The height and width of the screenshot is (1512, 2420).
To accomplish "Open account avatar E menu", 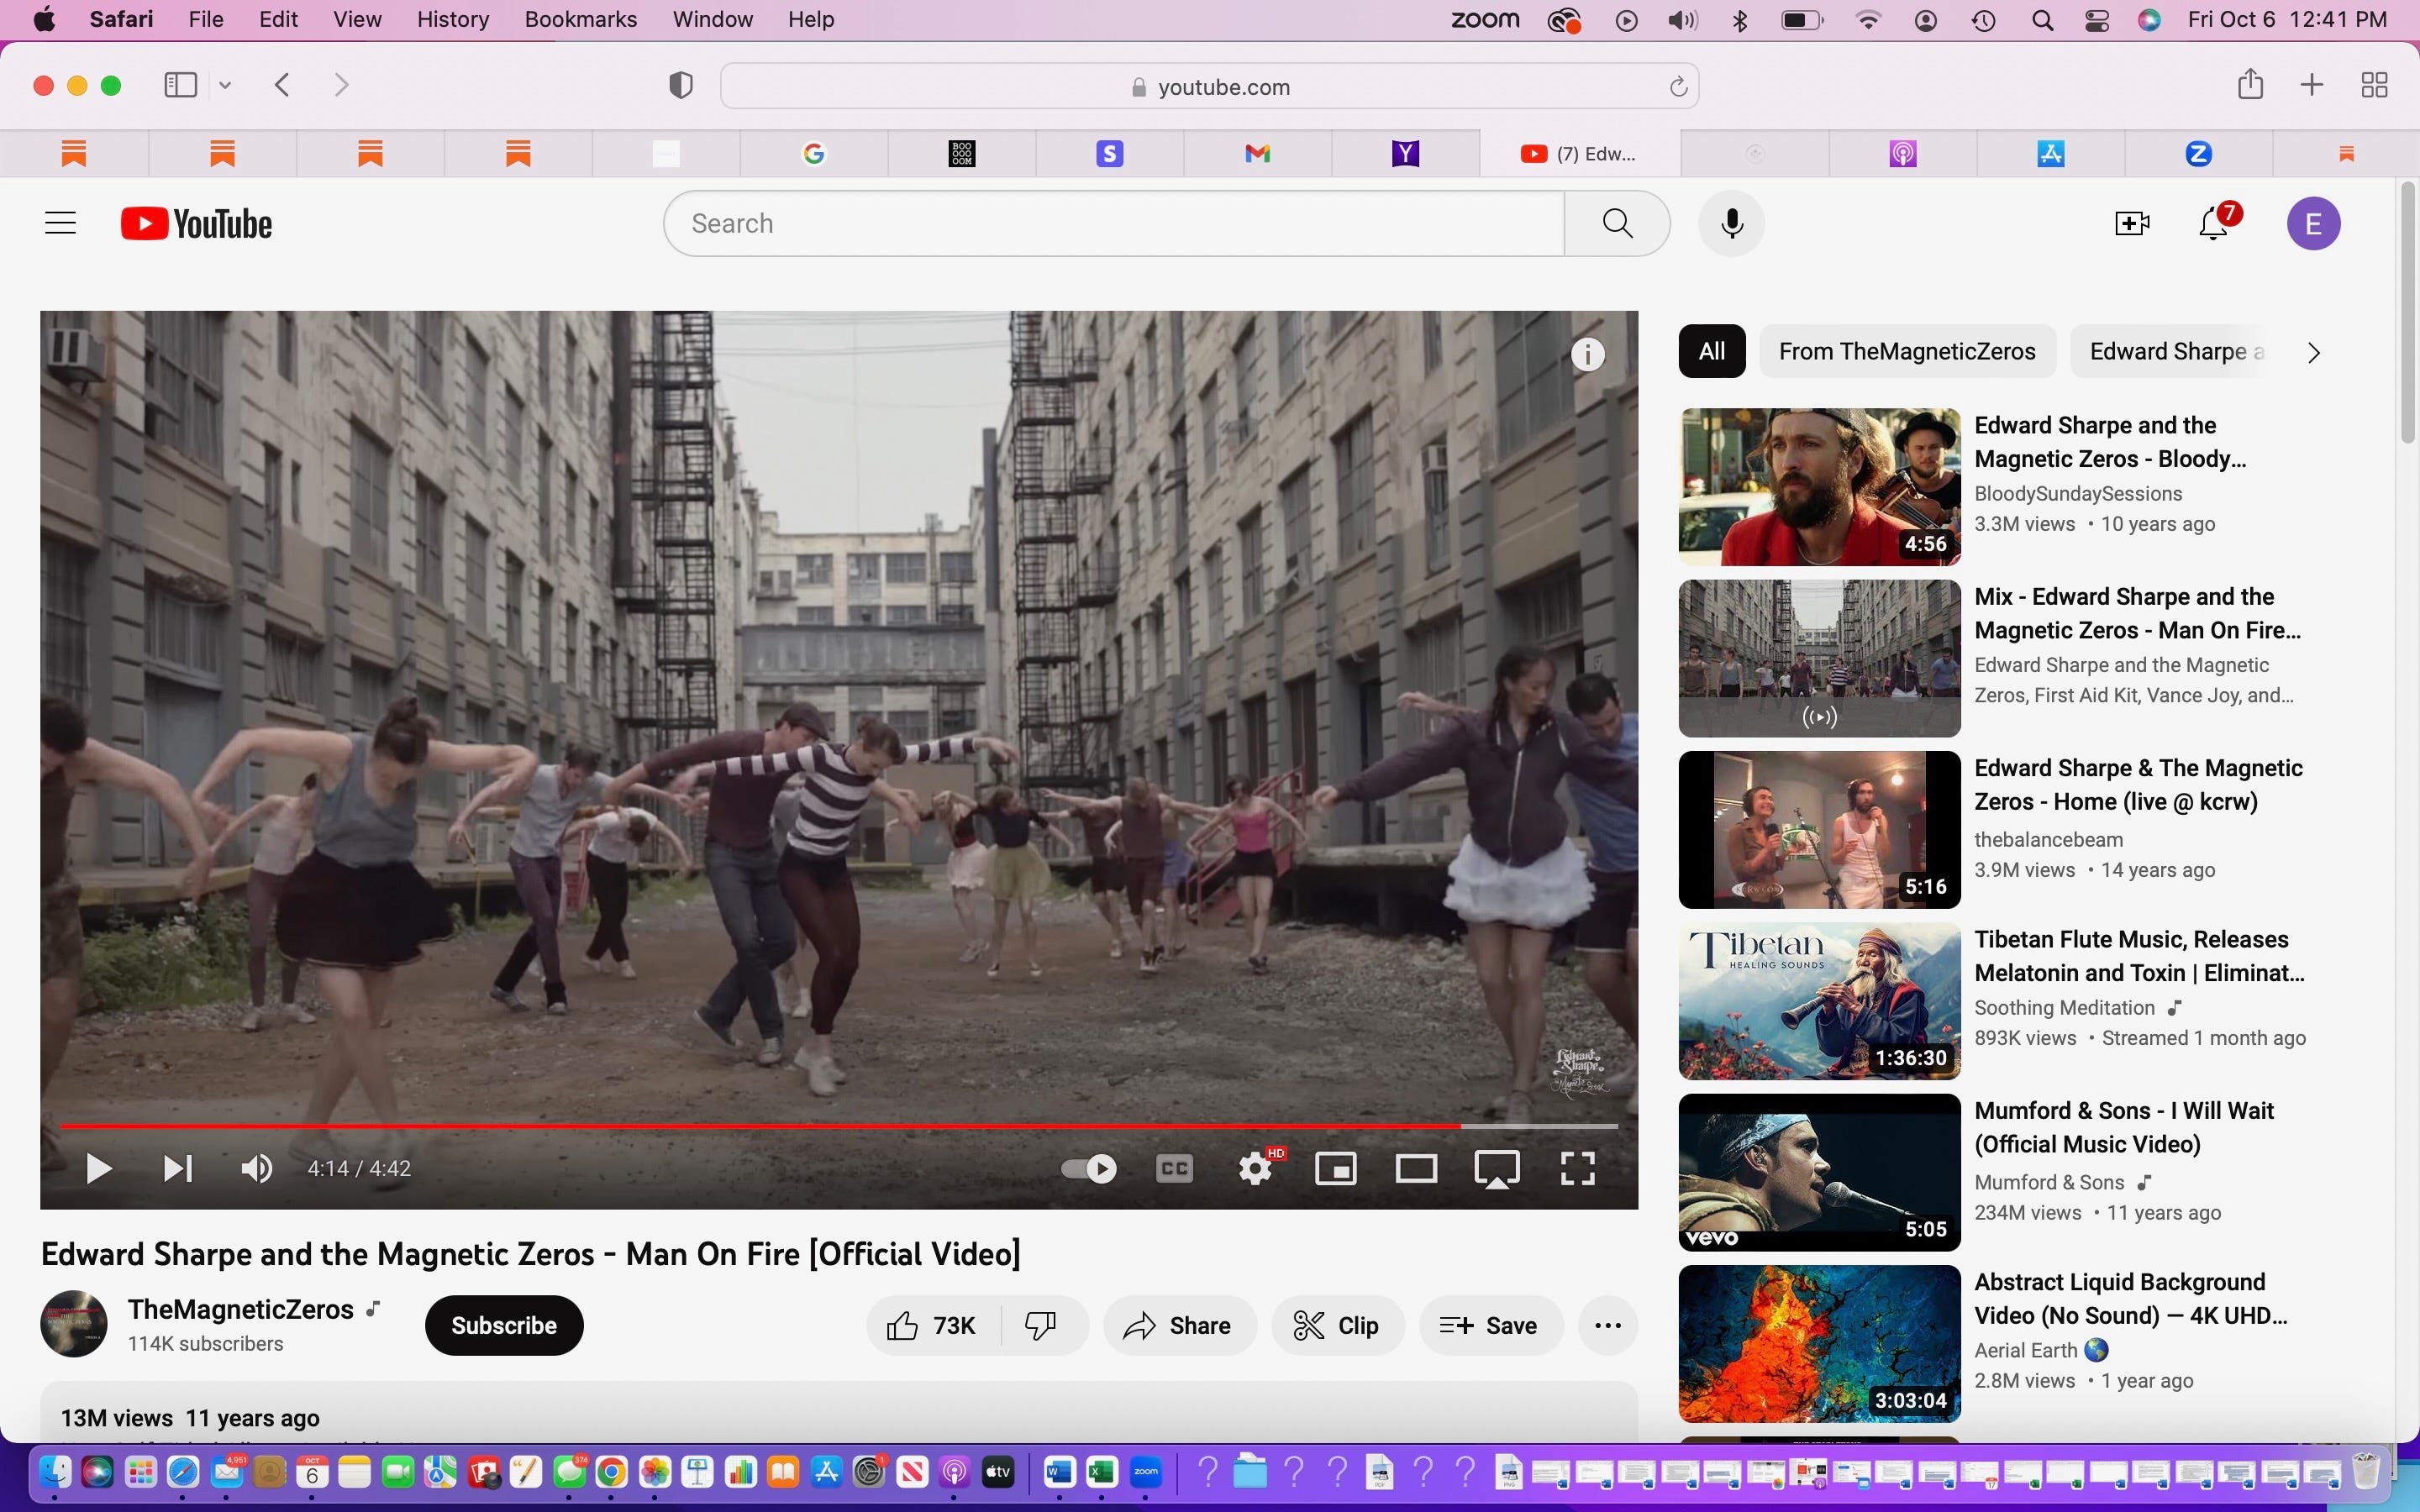I will pyautogui.click(x=2313, y=223).
